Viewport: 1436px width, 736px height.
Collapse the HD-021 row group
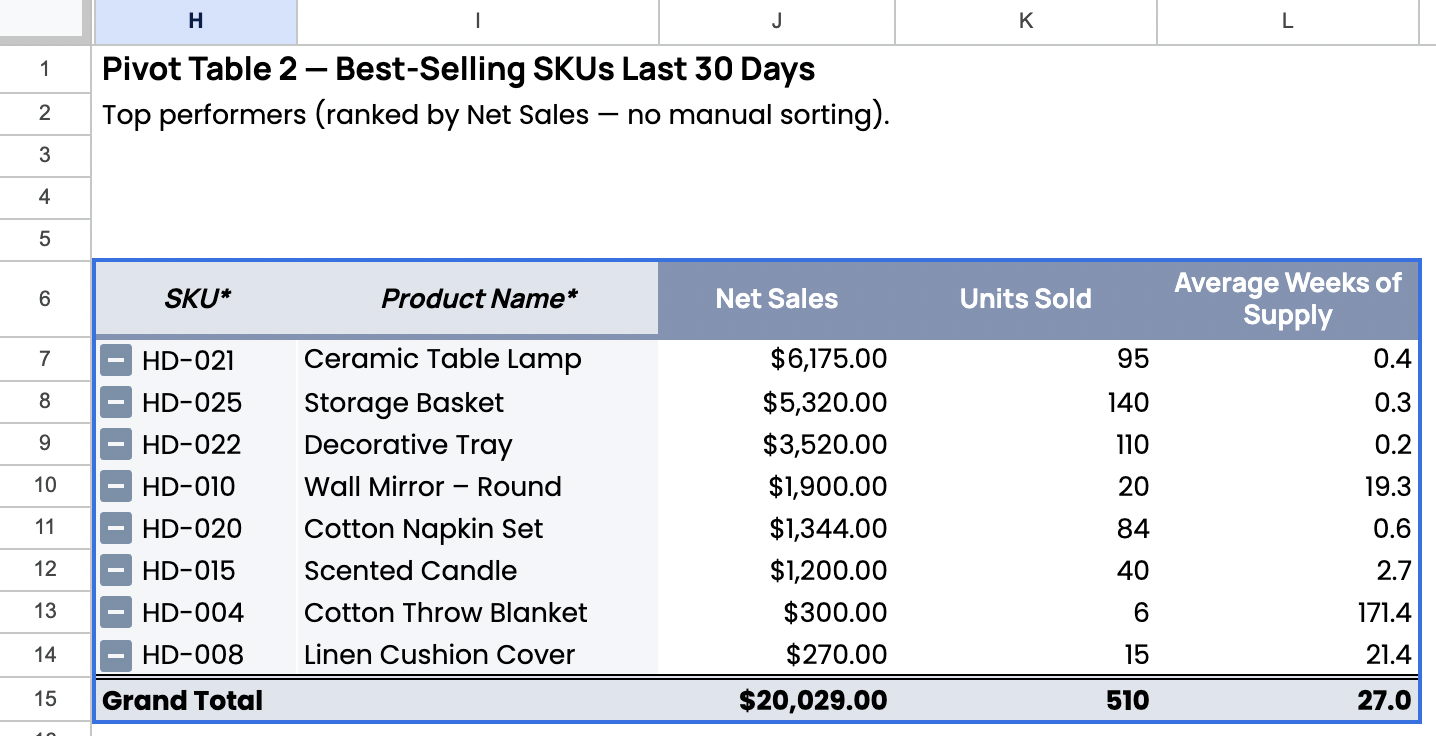pos(117,360)
